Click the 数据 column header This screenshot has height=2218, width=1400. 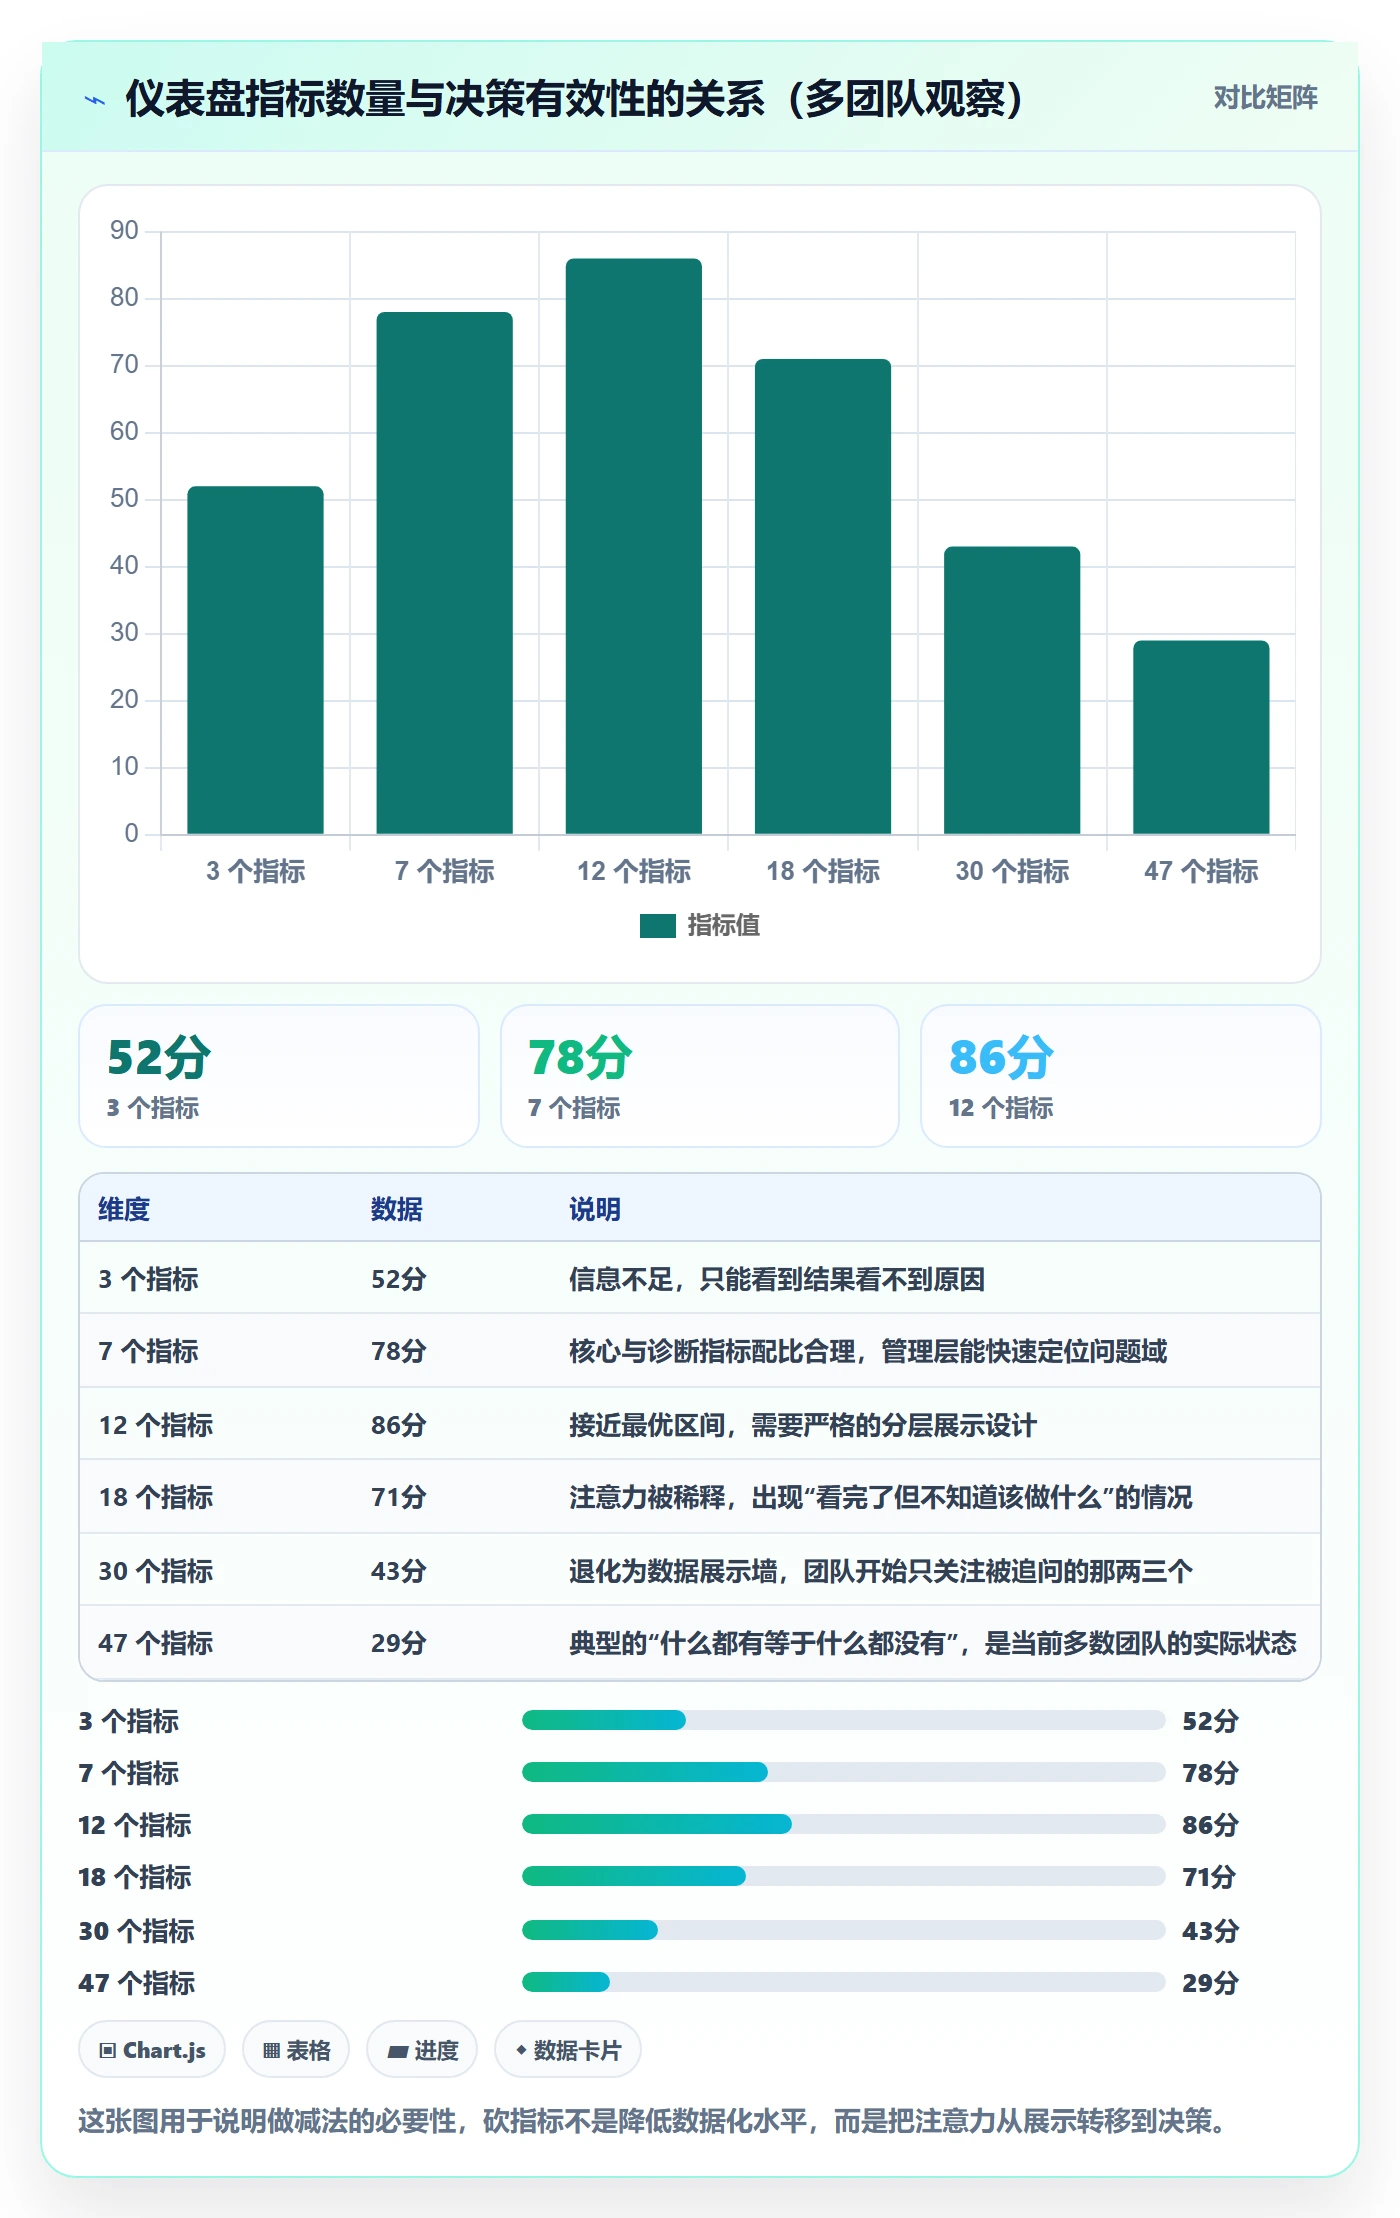[397, 1209]
